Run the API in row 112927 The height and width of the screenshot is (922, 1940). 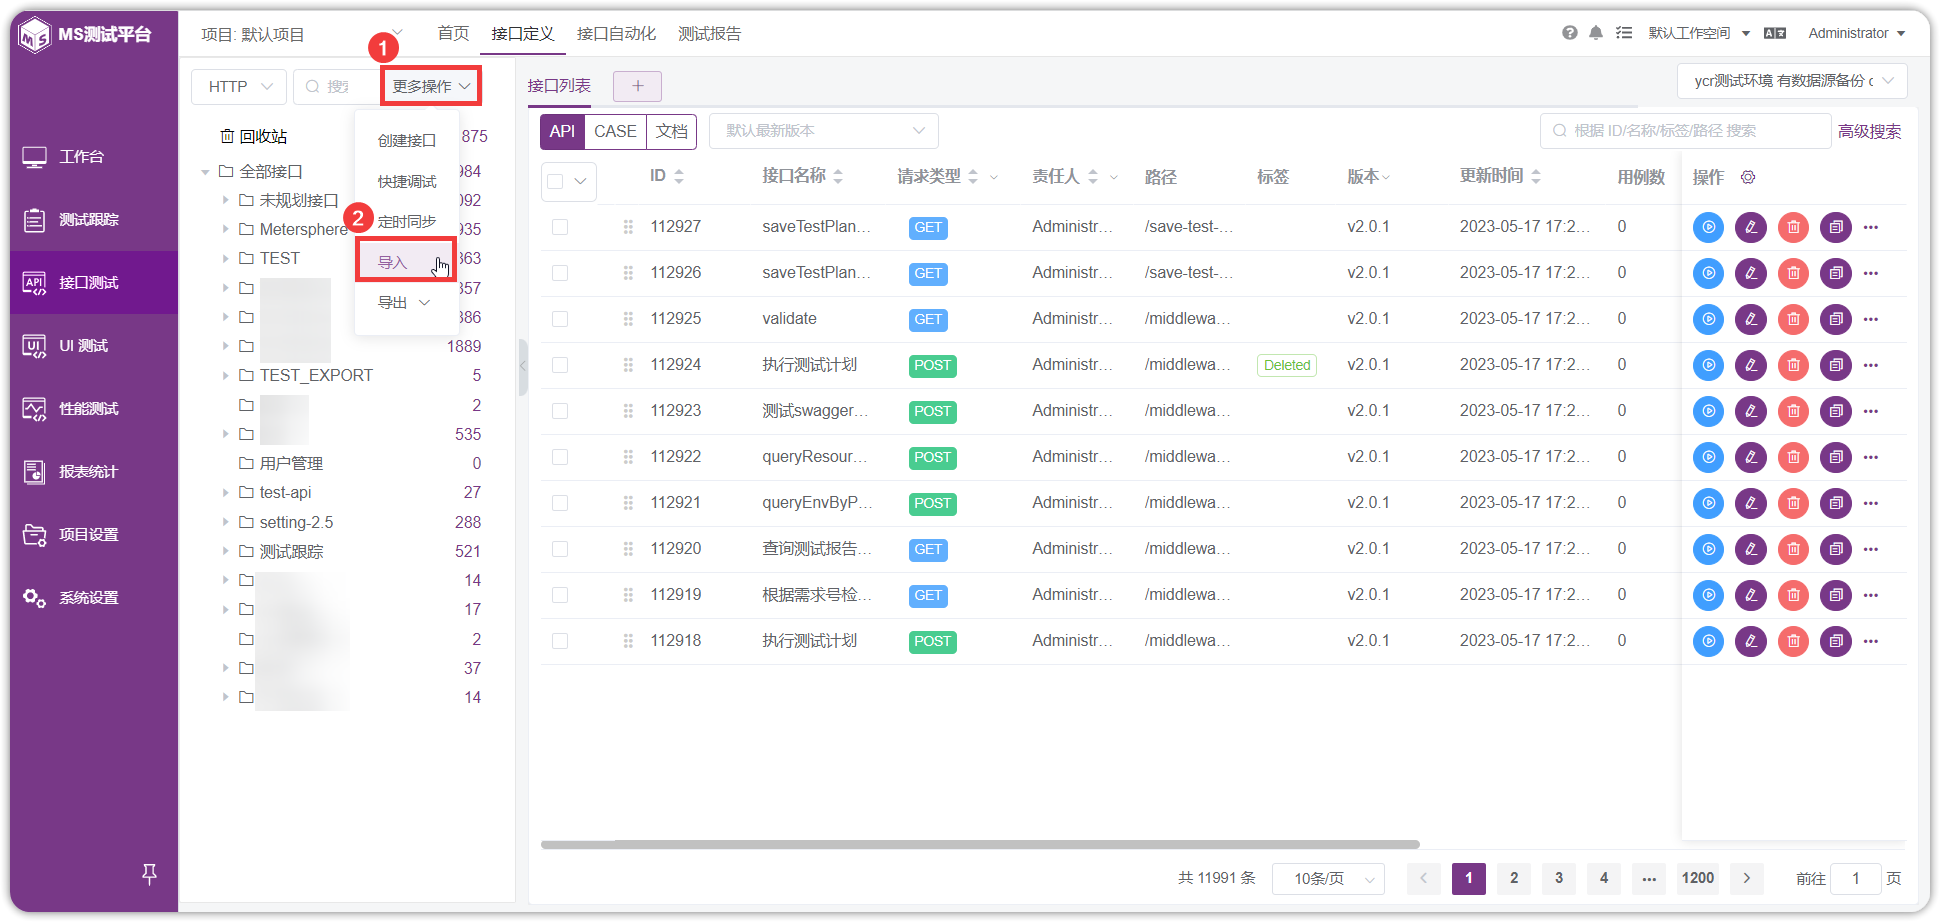(1708, 227)
